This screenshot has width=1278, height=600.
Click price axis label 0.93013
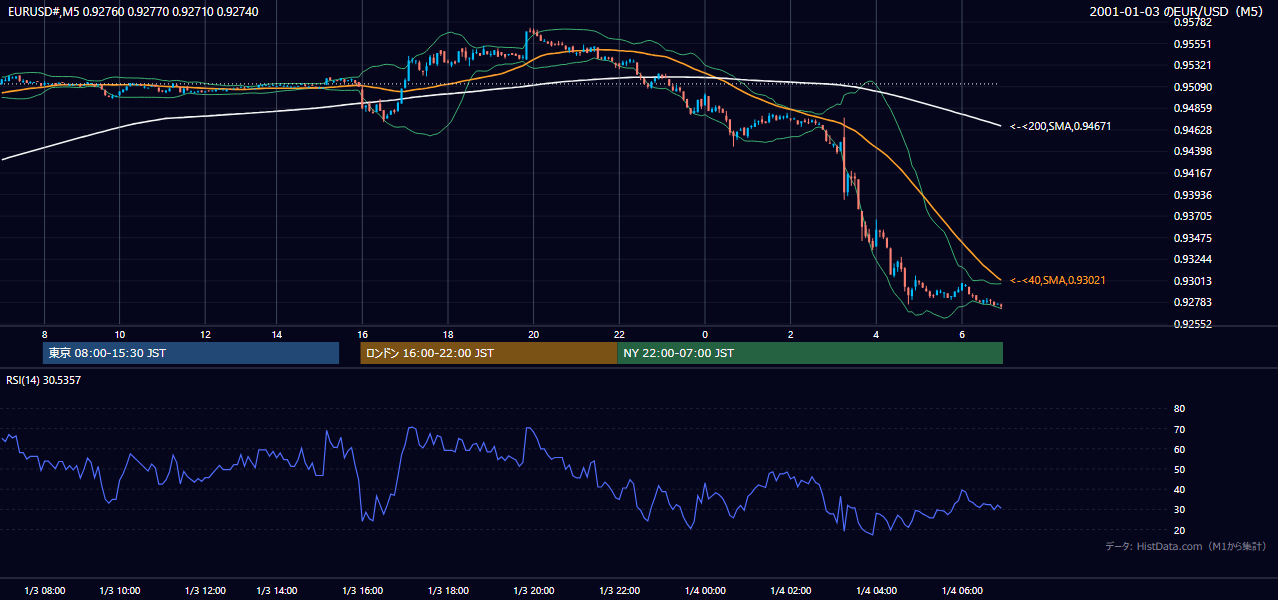(x=1192, y=281)
